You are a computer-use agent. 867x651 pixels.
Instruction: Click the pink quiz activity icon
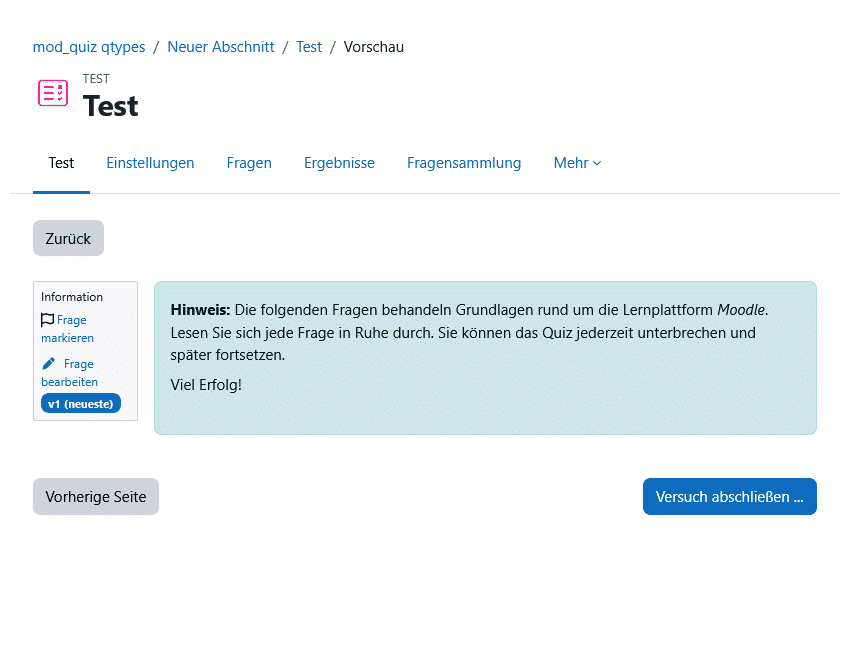click(53, 93)
